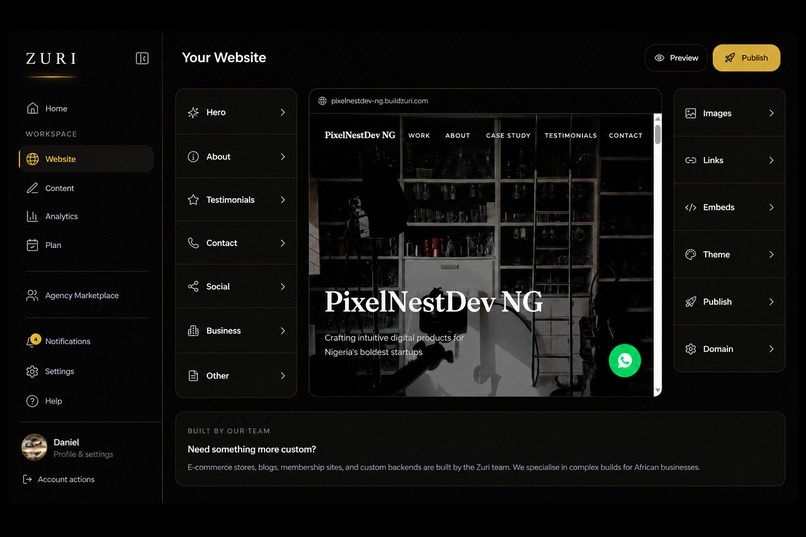Collapse the sidebar with the panel icon
The height and width of the screenshot is (537, 806).
142,58
